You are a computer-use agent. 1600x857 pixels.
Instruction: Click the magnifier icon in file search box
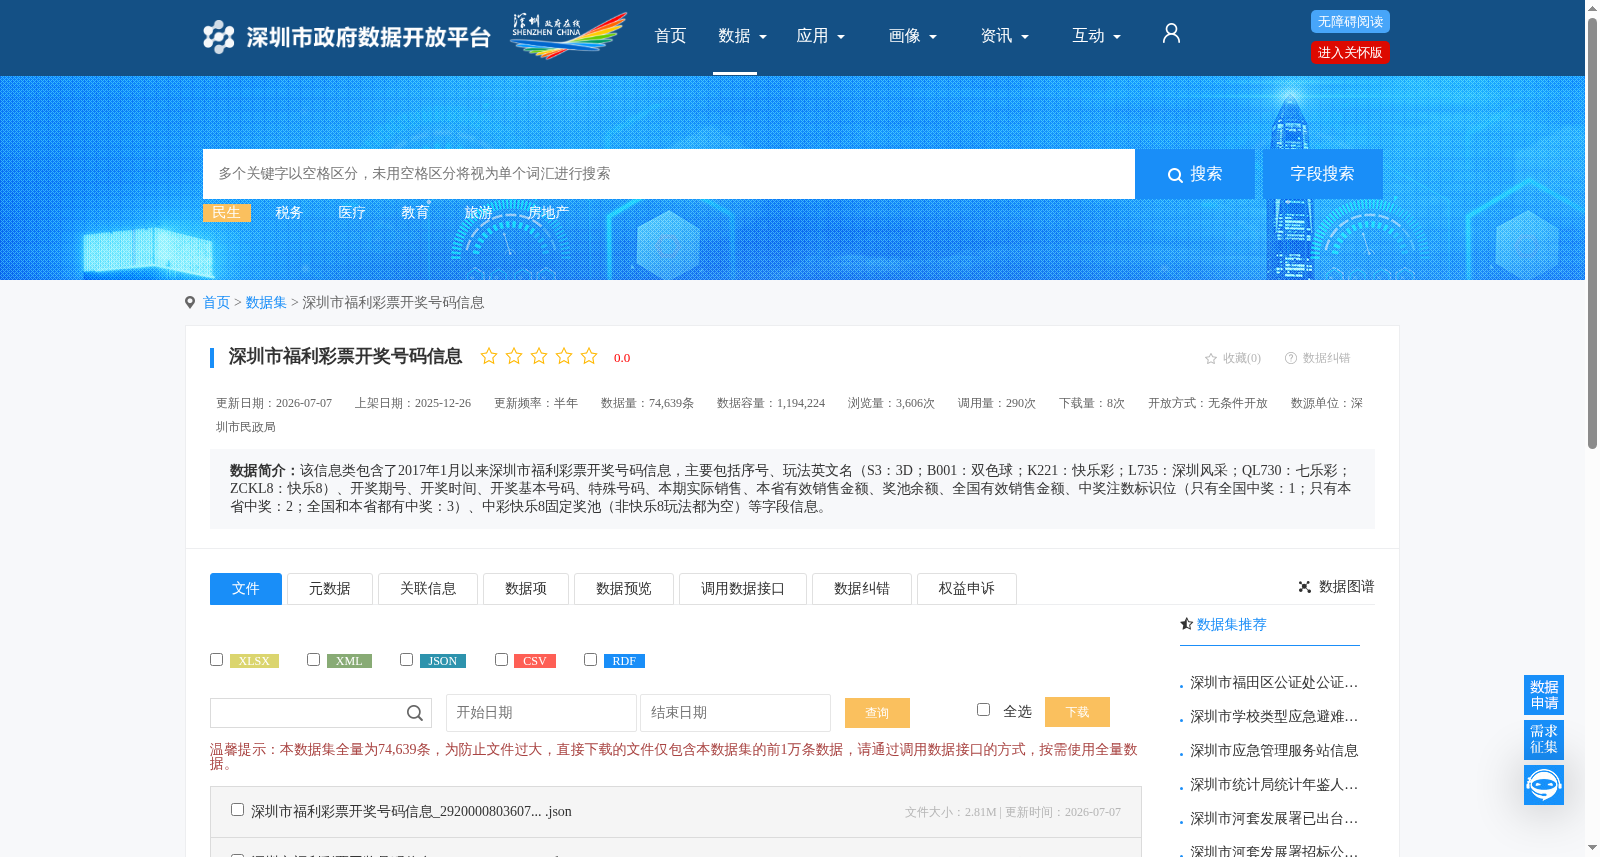click(x=414, y=713)
